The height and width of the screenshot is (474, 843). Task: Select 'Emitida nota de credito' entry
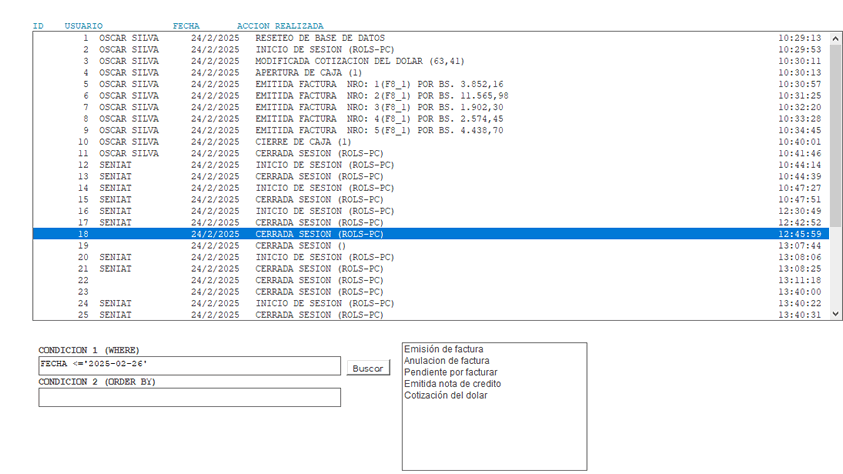point(452,383)
